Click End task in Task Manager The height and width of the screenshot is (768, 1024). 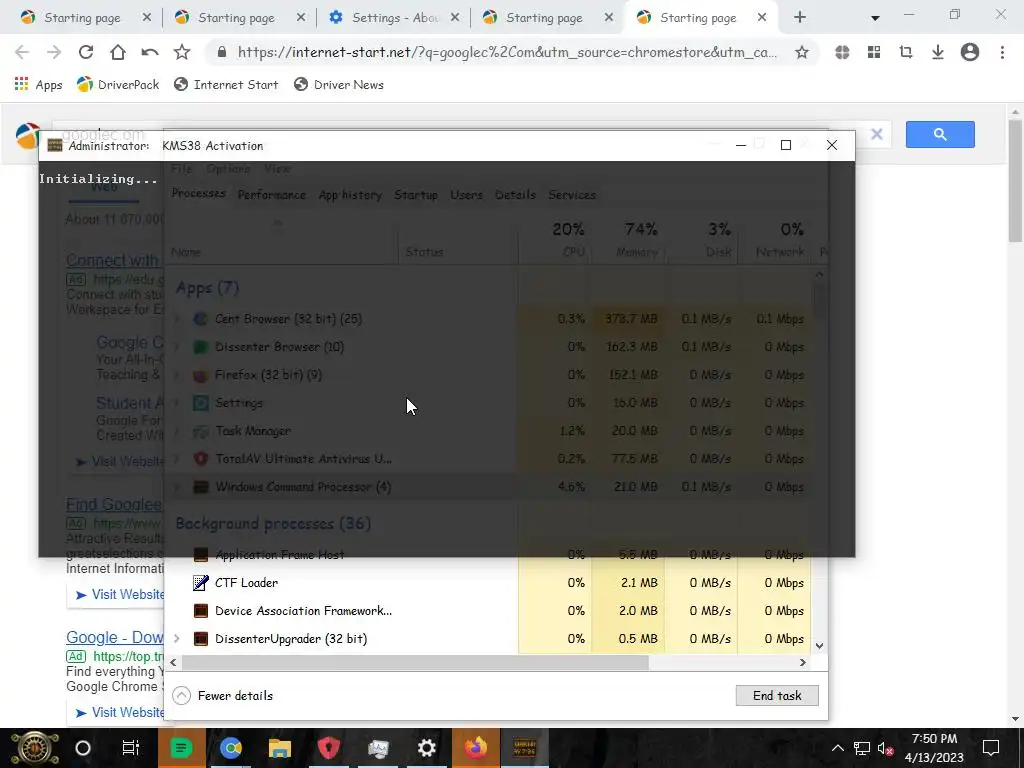pos(777,696)
